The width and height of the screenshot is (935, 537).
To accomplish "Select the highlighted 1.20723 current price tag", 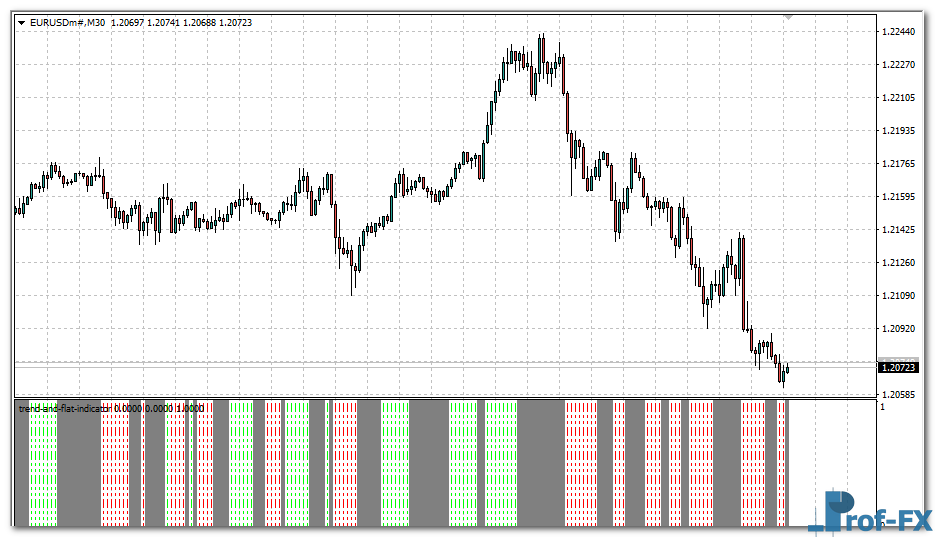I will tap(899, 368).
